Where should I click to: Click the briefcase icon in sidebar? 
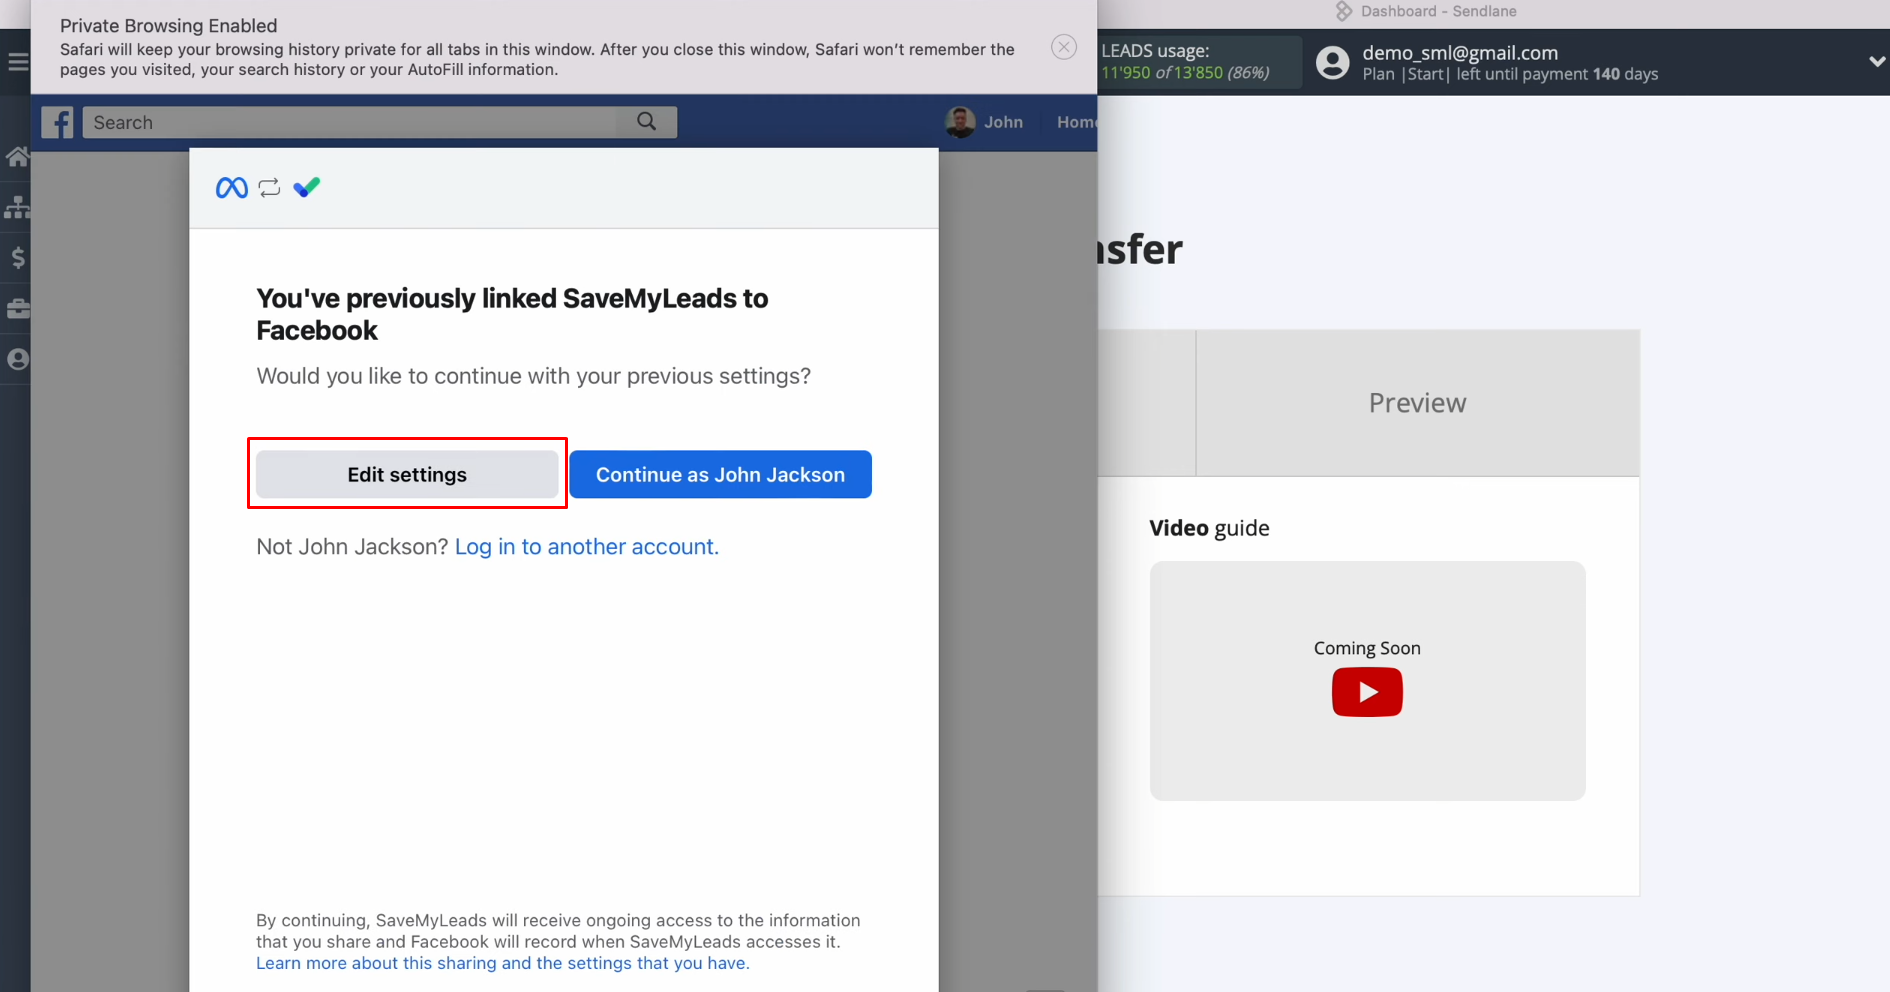tap(17, 308)
